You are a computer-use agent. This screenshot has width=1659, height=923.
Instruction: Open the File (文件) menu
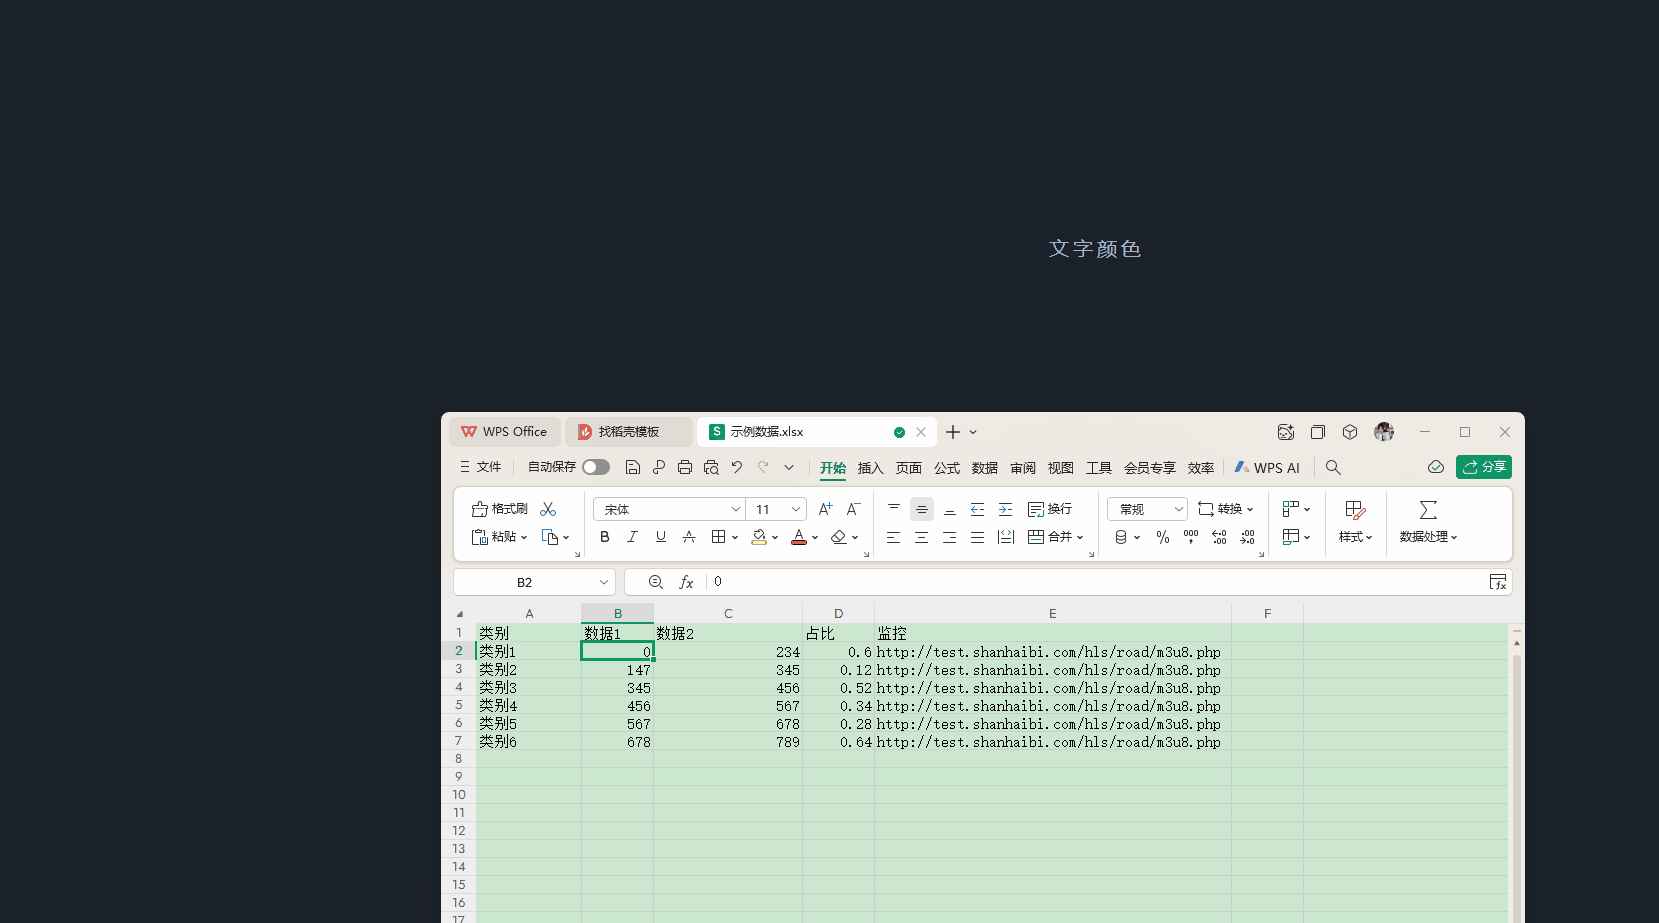[480, 467]
